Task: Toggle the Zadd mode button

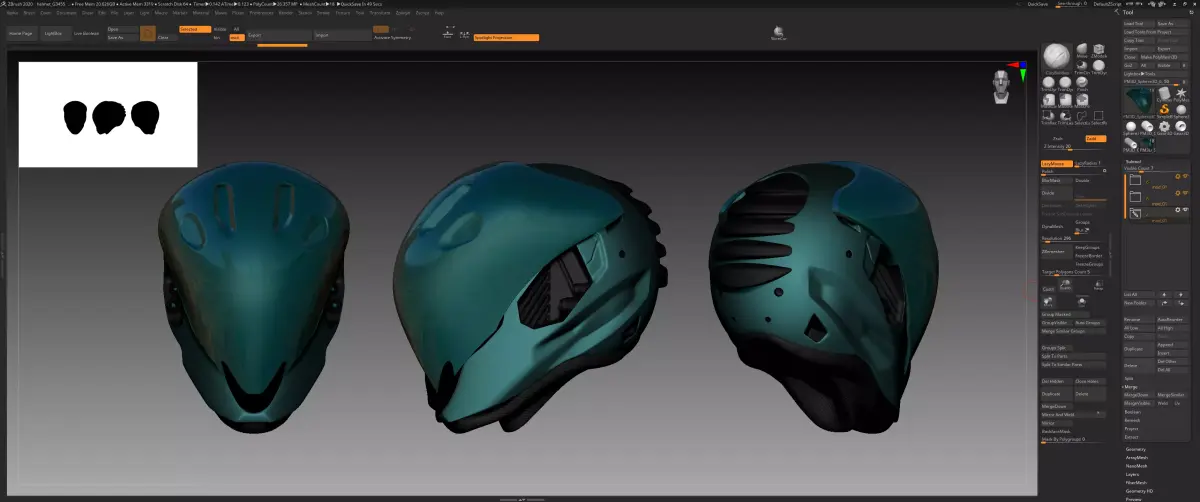Action: [x=1096, y=138]
